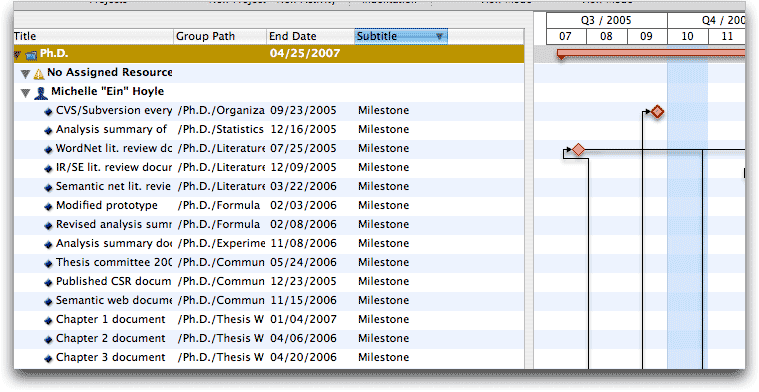Click milestone icon of Chapter 2 document

click(48, 340)
